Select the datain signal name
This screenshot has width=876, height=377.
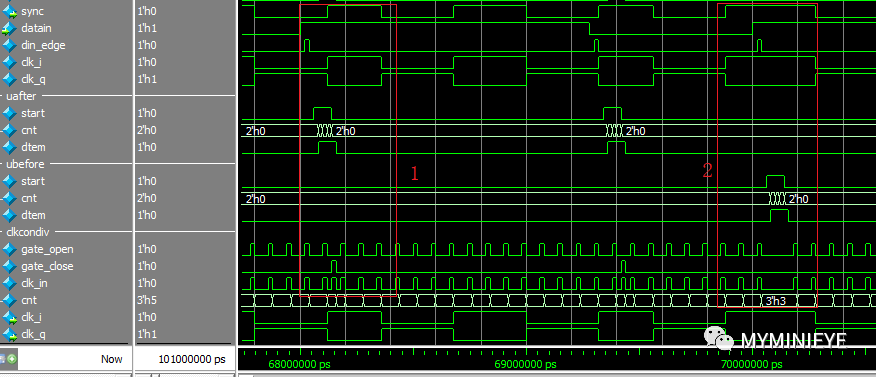(x=36, y=28)
